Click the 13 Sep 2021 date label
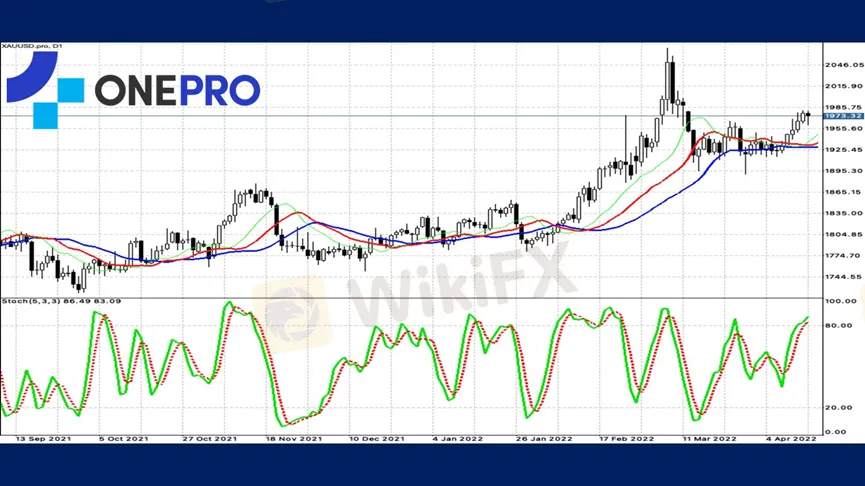 [x=39, y=438]
